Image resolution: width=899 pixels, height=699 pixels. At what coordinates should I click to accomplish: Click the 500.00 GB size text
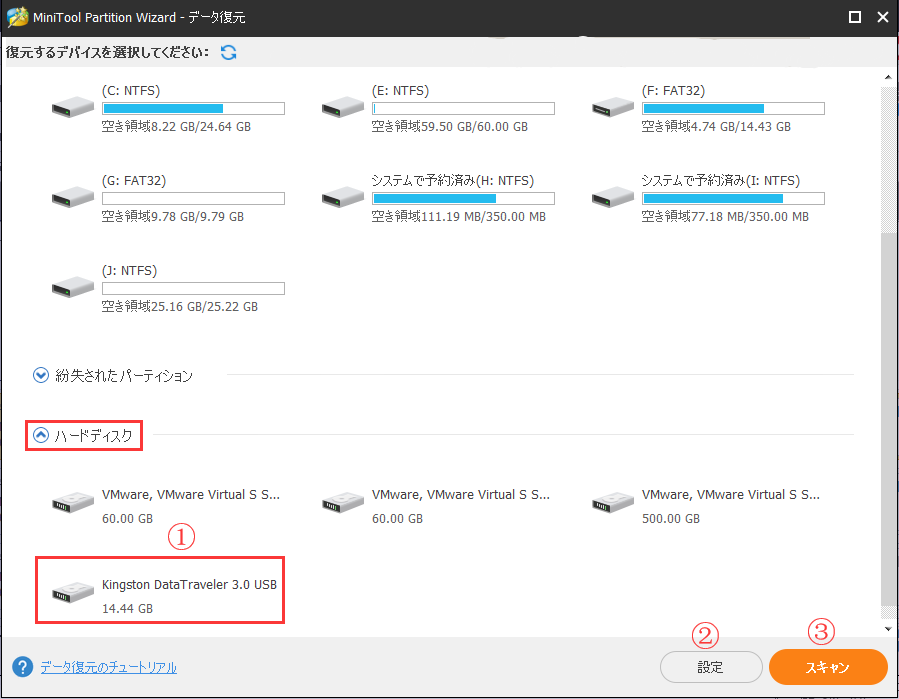[671, 518]
